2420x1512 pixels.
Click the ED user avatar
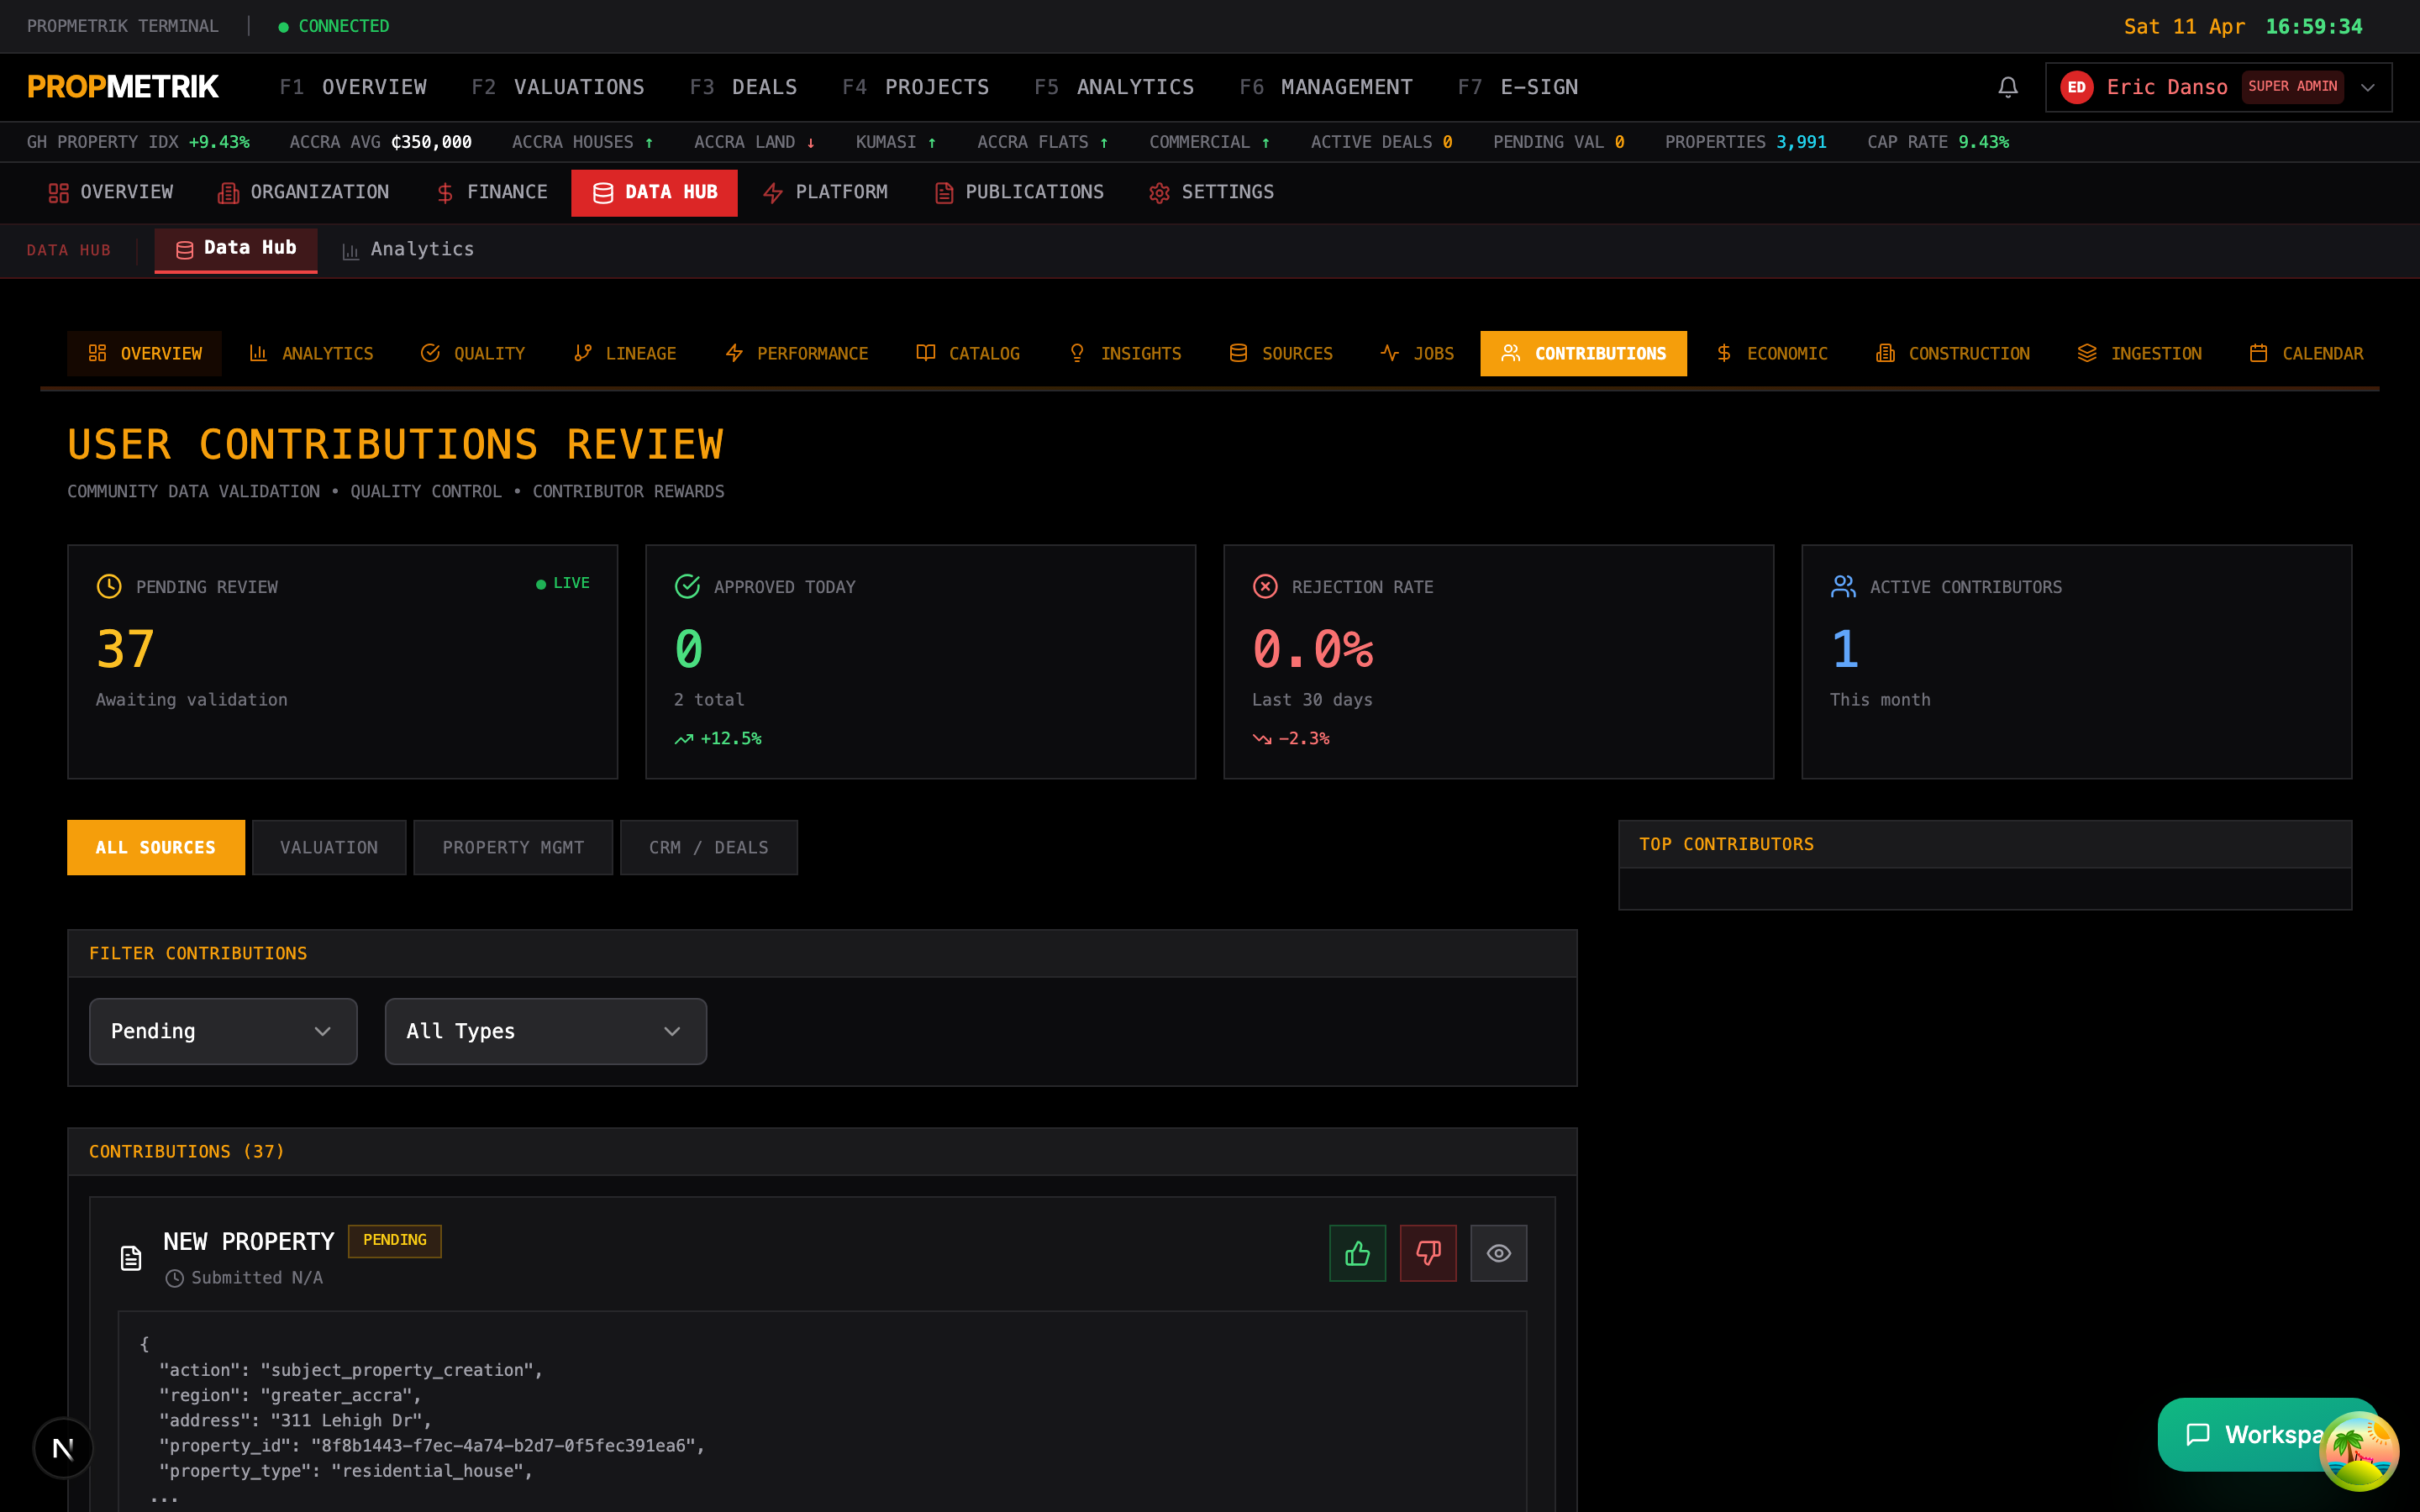pos(2076,87)
